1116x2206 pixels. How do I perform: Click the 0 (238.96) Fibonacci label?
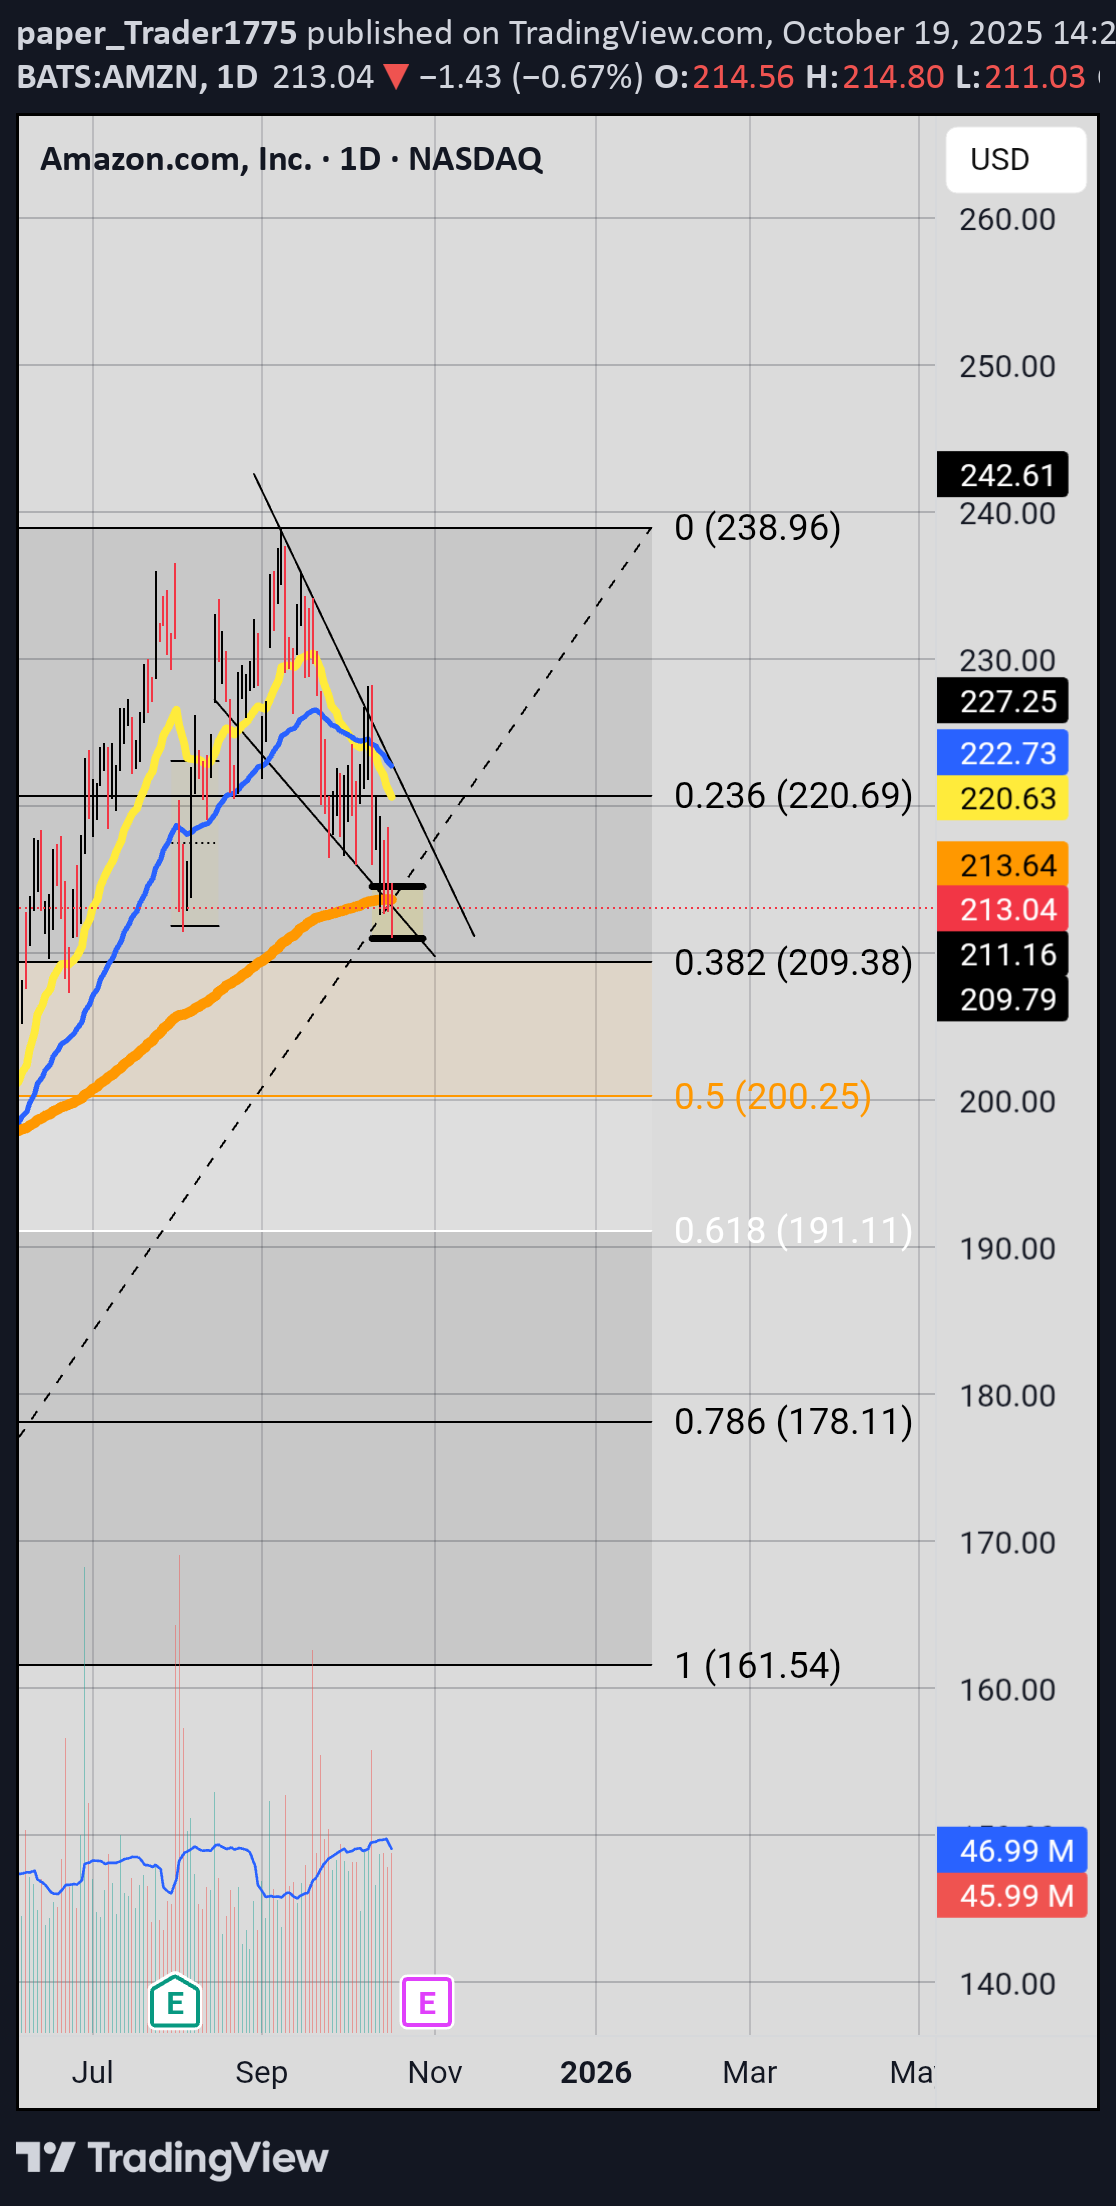(x=757, y=528)
